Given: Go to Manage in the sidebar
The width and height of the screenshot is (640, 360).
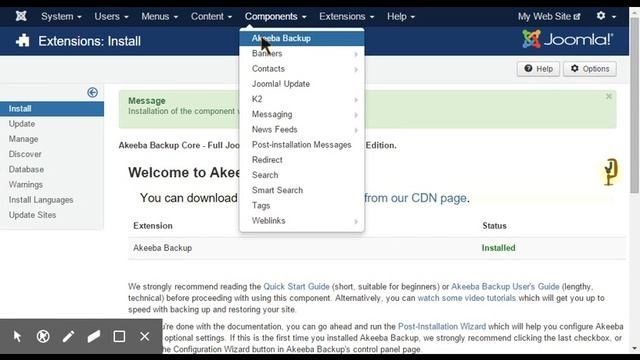Looking at the screenshot, I should pos(52,139).
